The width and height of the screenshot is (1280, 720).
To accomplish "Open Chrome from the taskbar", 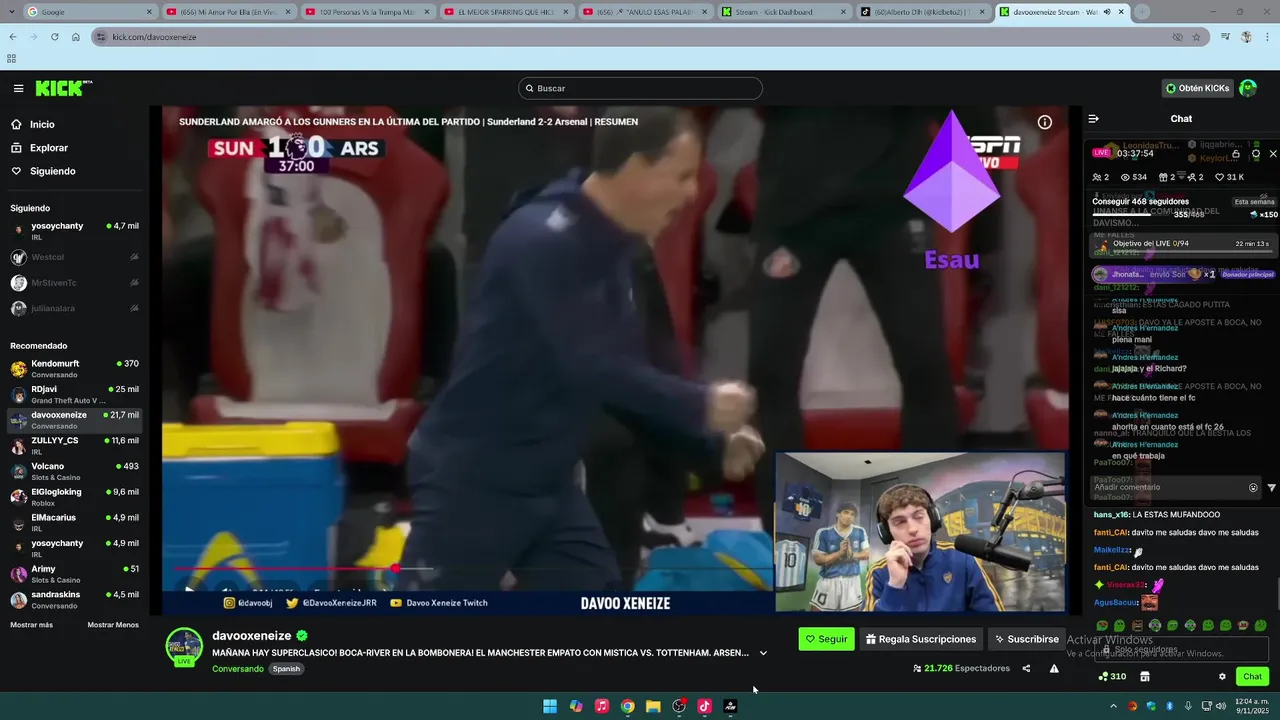I will (x=627, y=706).
